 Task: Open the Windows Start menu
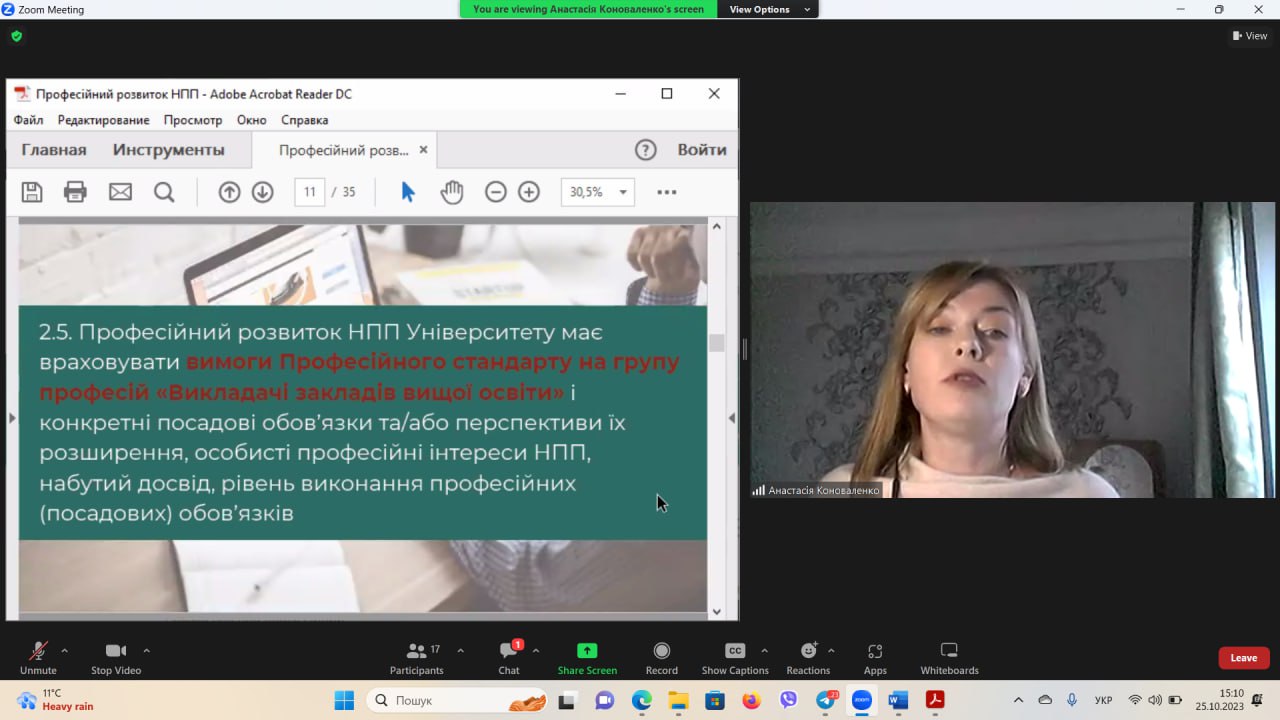344,700
